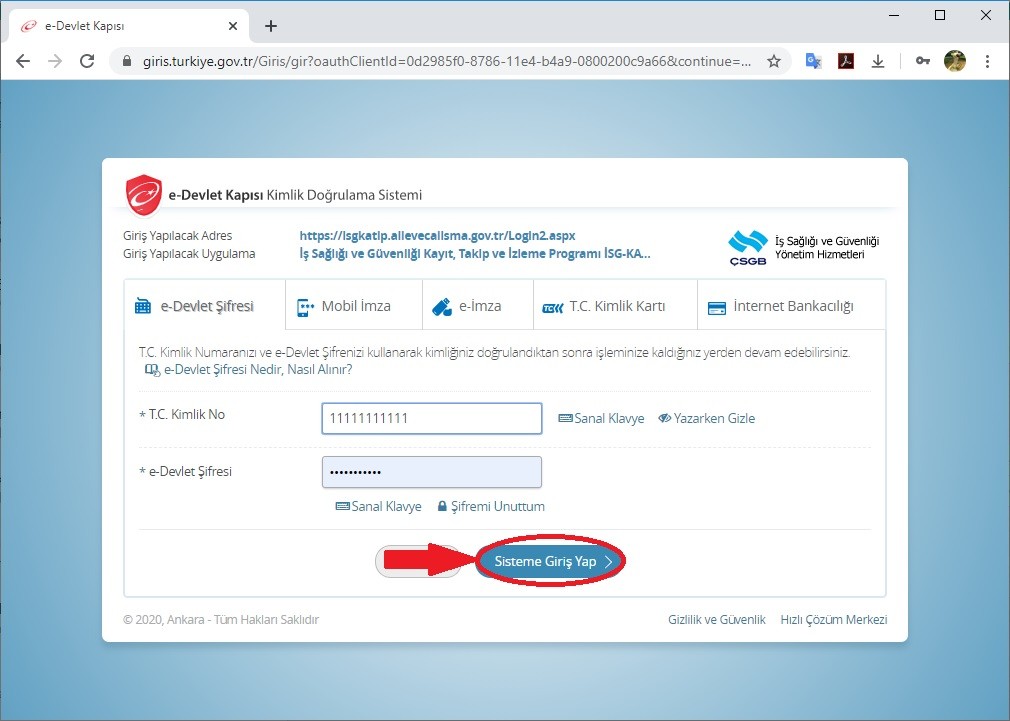
Task: Go back using the browser back arrow
Action: (23, 61)
